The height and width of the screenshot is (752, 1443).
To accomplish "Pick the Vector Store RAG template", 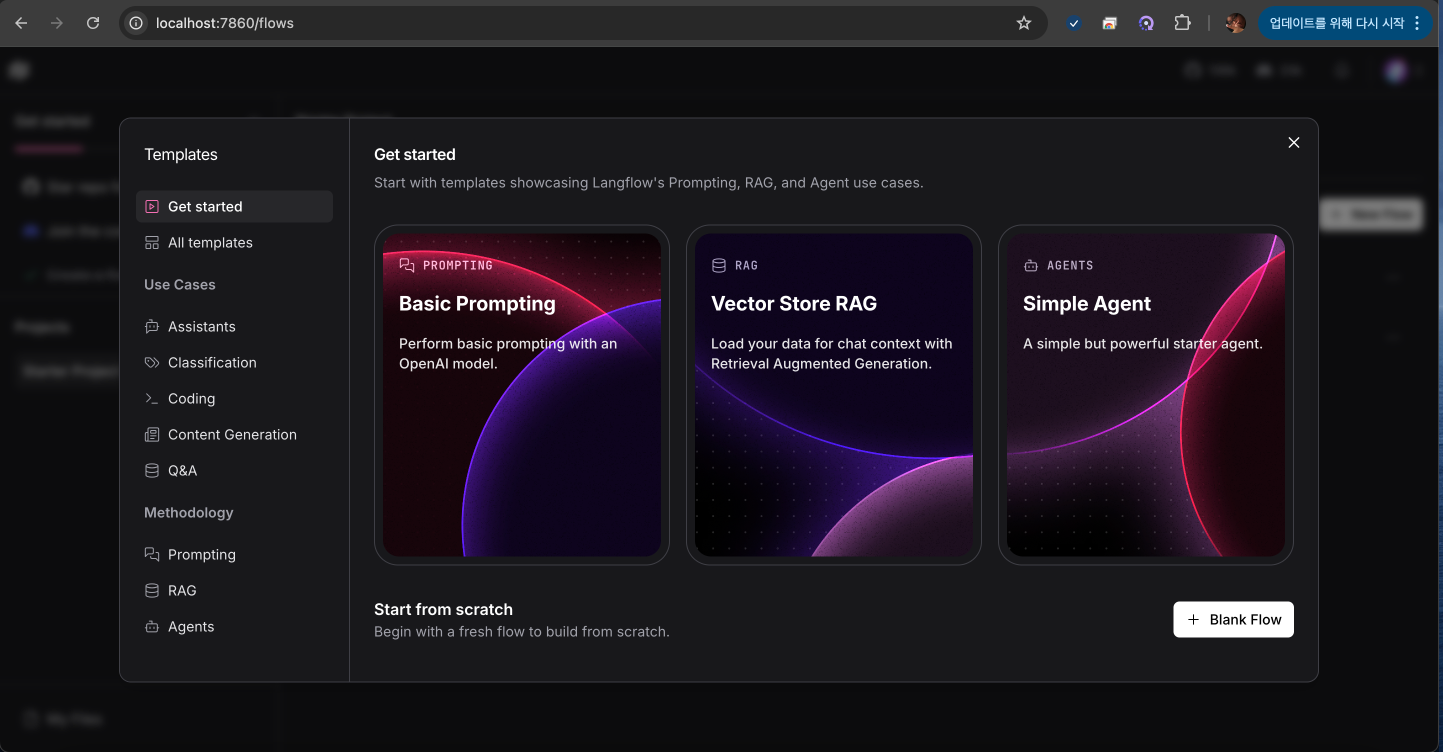I will [833, 395].
